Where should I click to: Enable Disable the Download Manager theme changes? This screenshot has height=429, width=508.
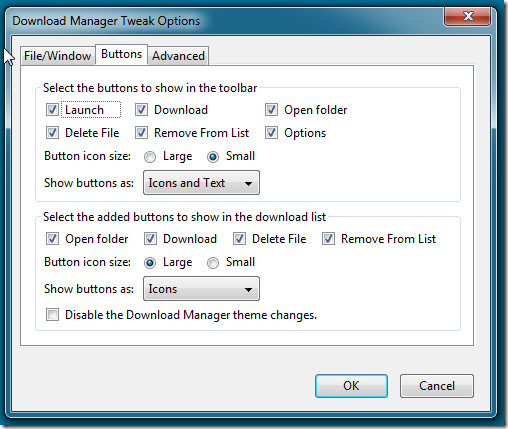point(52,314)
